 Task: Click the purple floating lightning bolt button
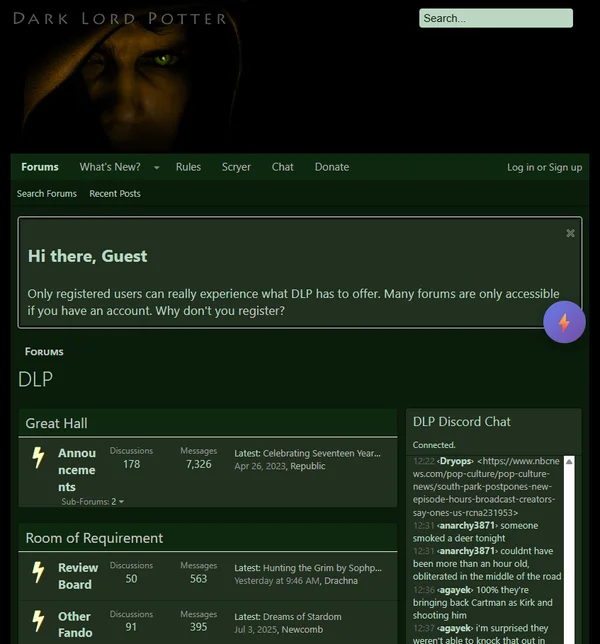pos(564,322)
